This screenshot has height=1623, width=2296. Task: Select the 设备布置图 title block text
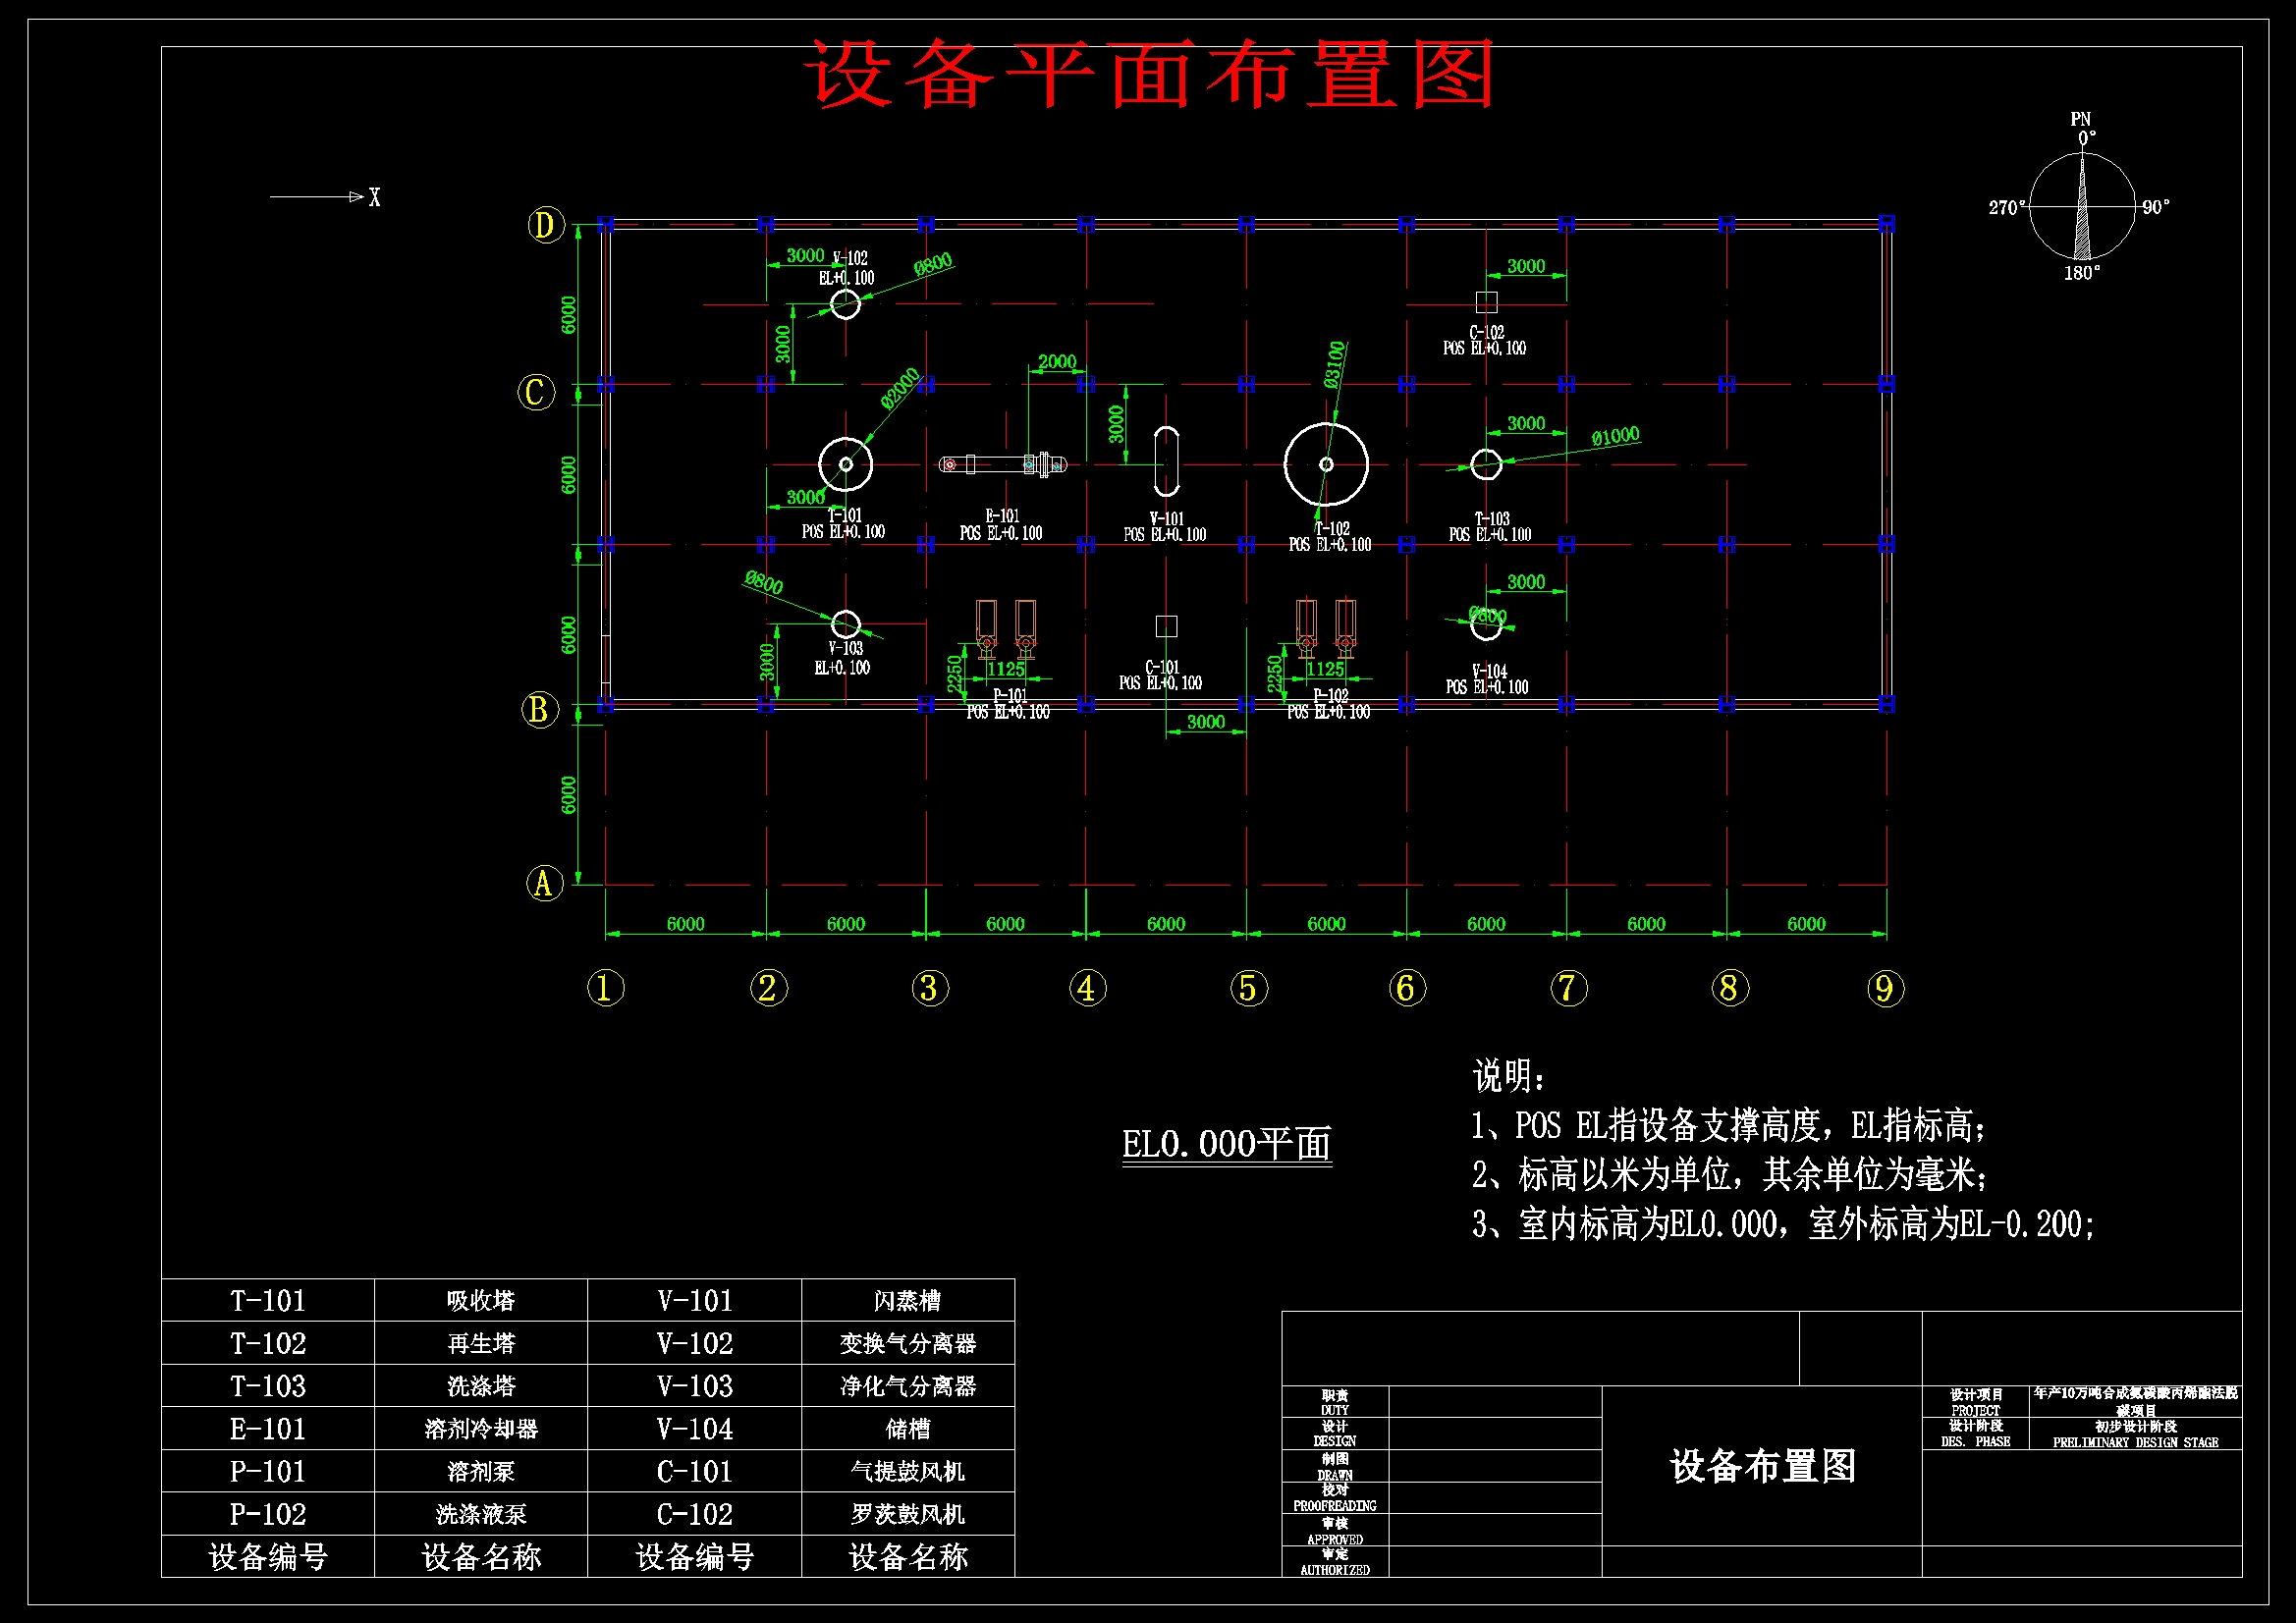click(1762, 1470)
